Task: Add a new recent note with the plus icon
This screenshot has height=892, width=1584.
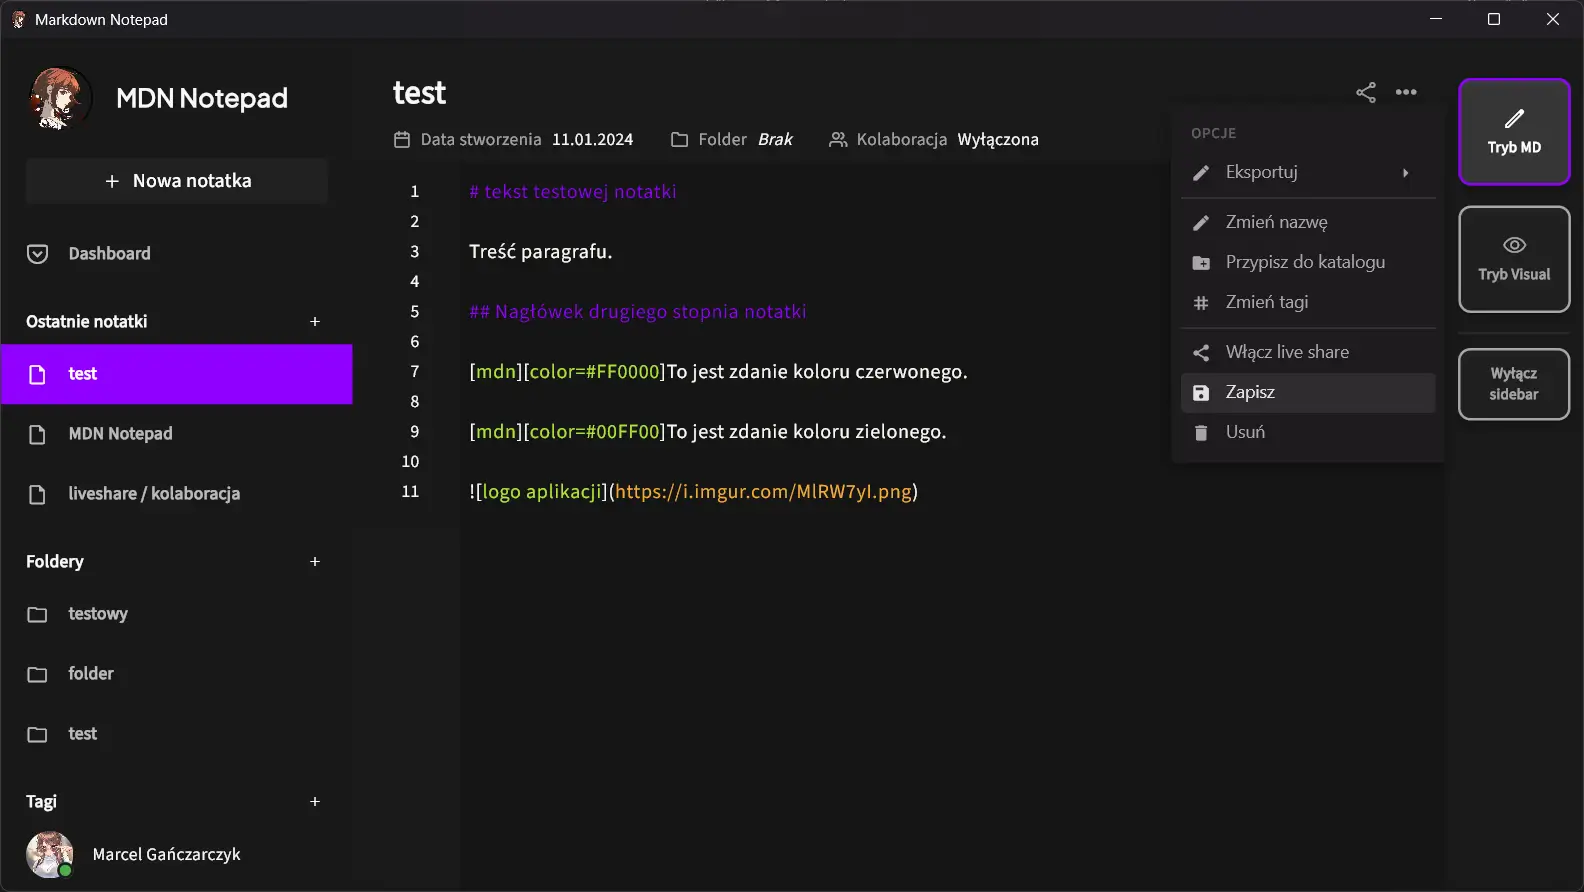Action: 315,322
